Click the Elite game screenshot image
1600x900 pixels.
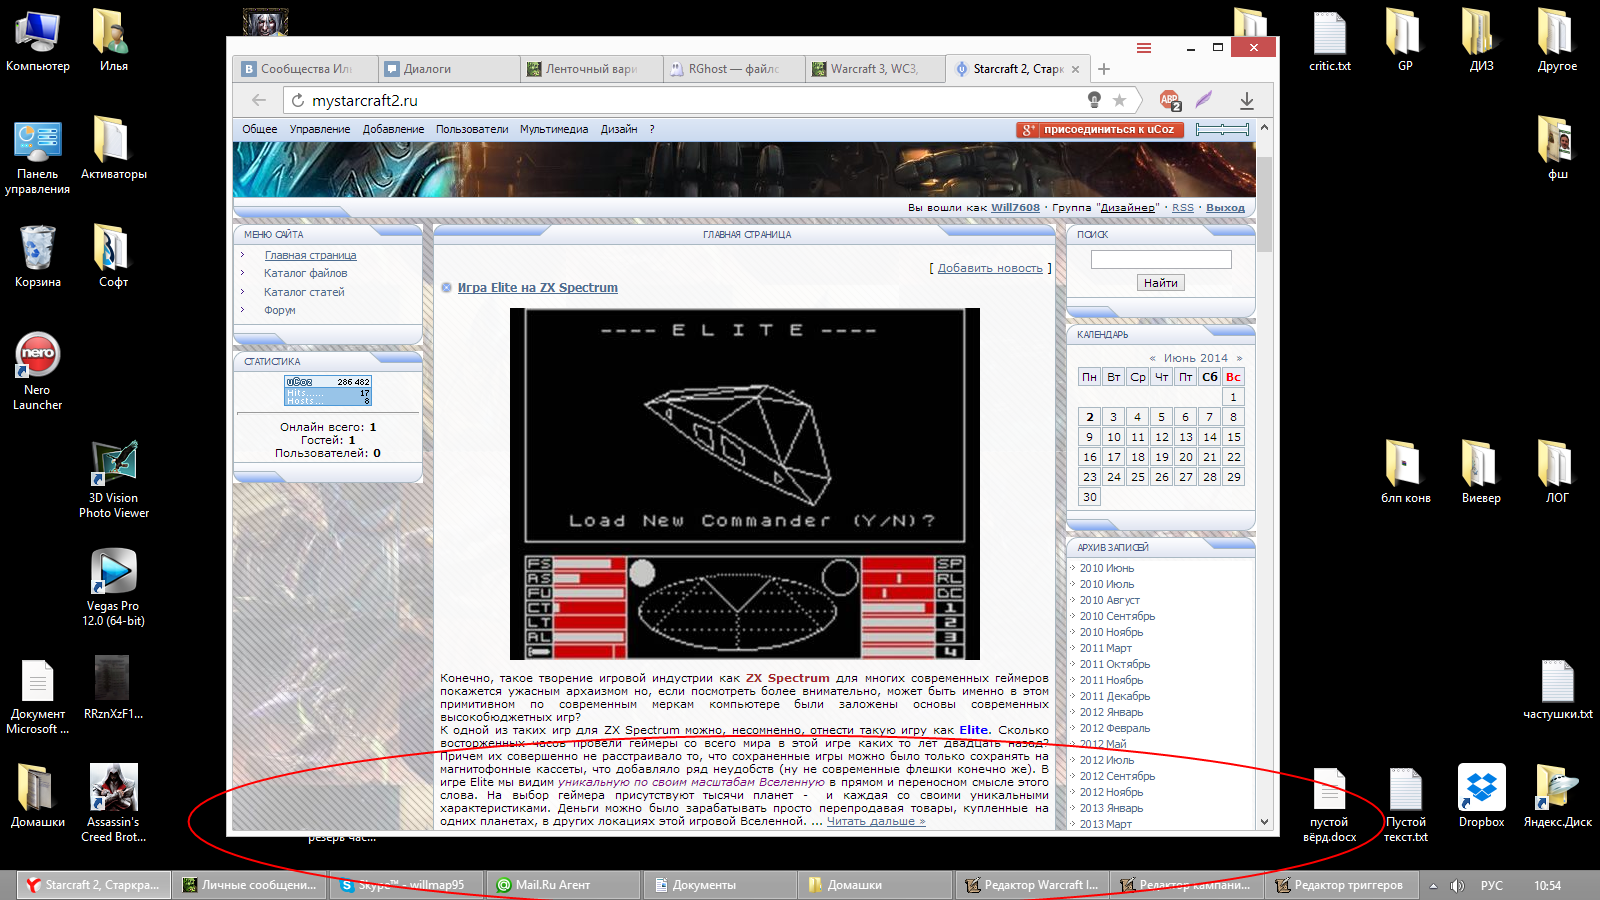pyautogui.click(x=745, y=484)
